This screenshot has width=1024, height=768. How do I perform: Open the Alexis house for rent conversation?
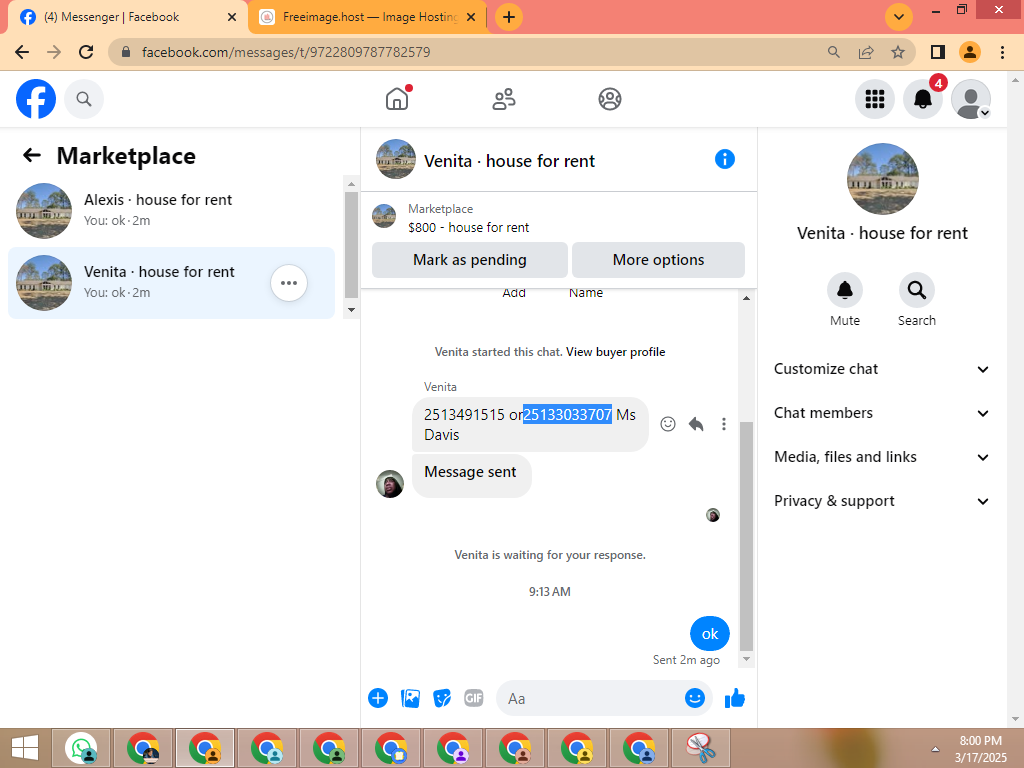[x=171, y=210]
